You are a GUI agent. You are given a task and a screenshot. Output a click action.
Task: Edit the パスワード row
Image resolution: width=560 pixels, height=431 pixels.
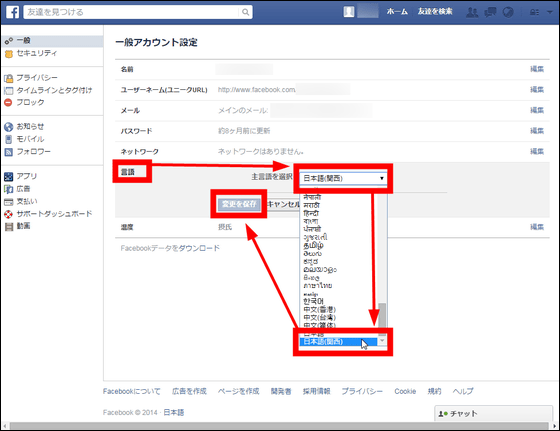537,131
